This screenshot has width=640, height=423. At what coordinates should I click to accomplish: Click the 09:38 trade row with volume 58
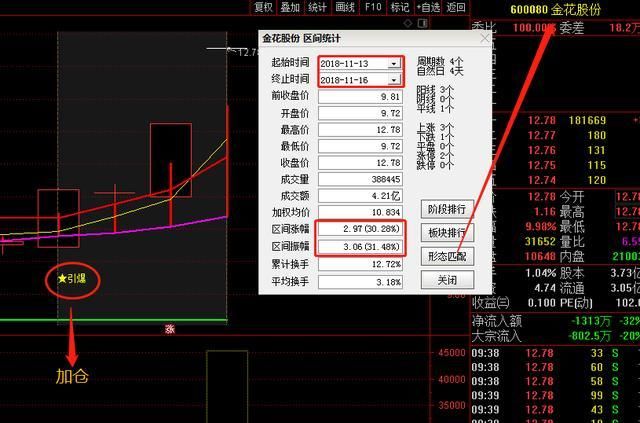[x=556, y=381]
